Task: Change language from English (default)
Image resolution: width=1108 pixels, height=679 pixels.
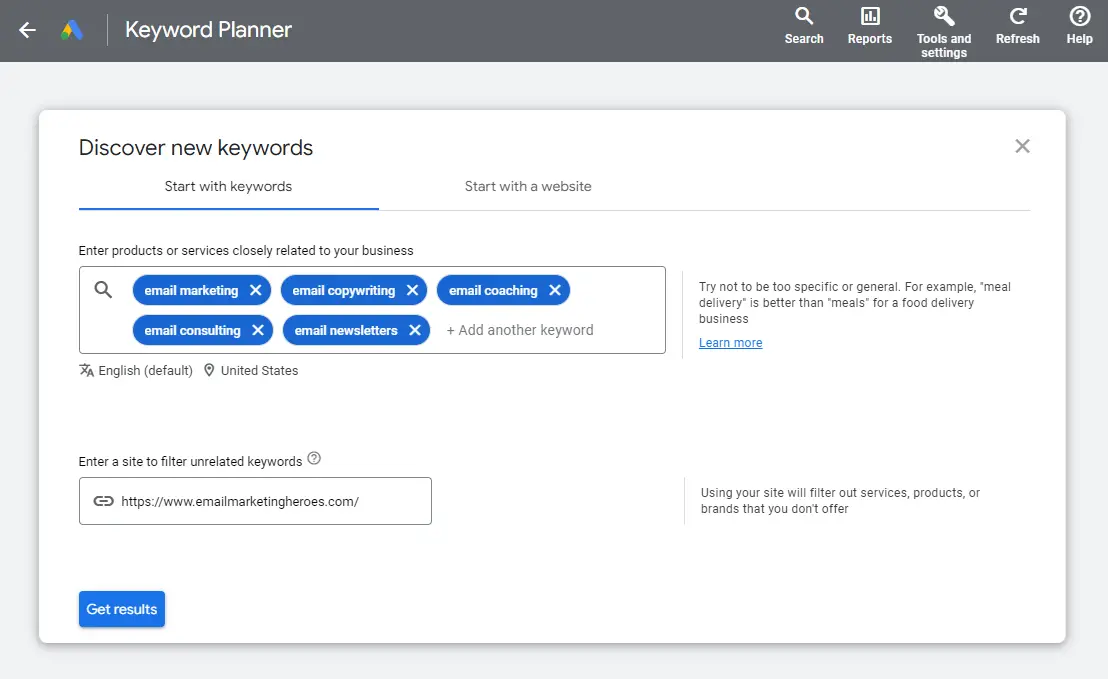Action: 136,370
